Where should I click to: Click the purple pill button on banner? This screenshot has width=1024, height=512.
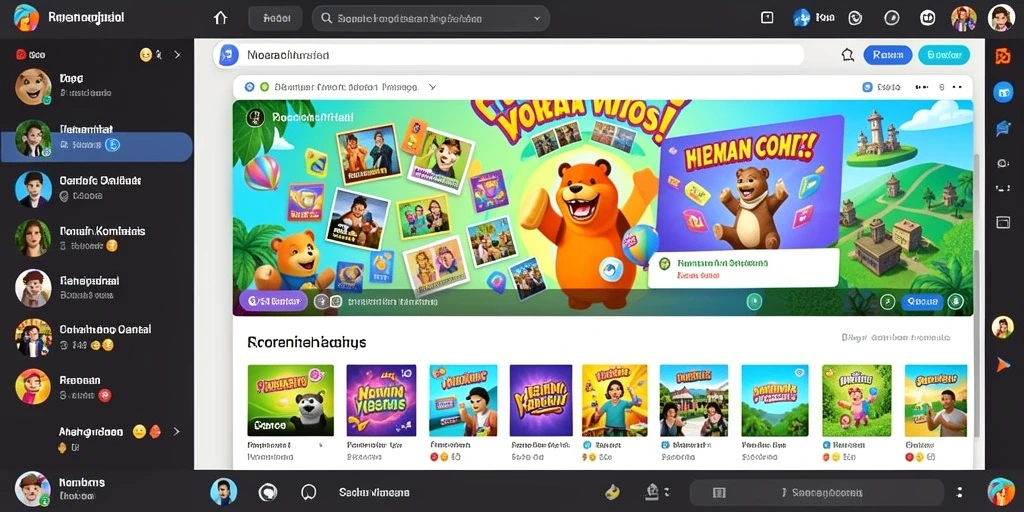click(x=273, y=301)
